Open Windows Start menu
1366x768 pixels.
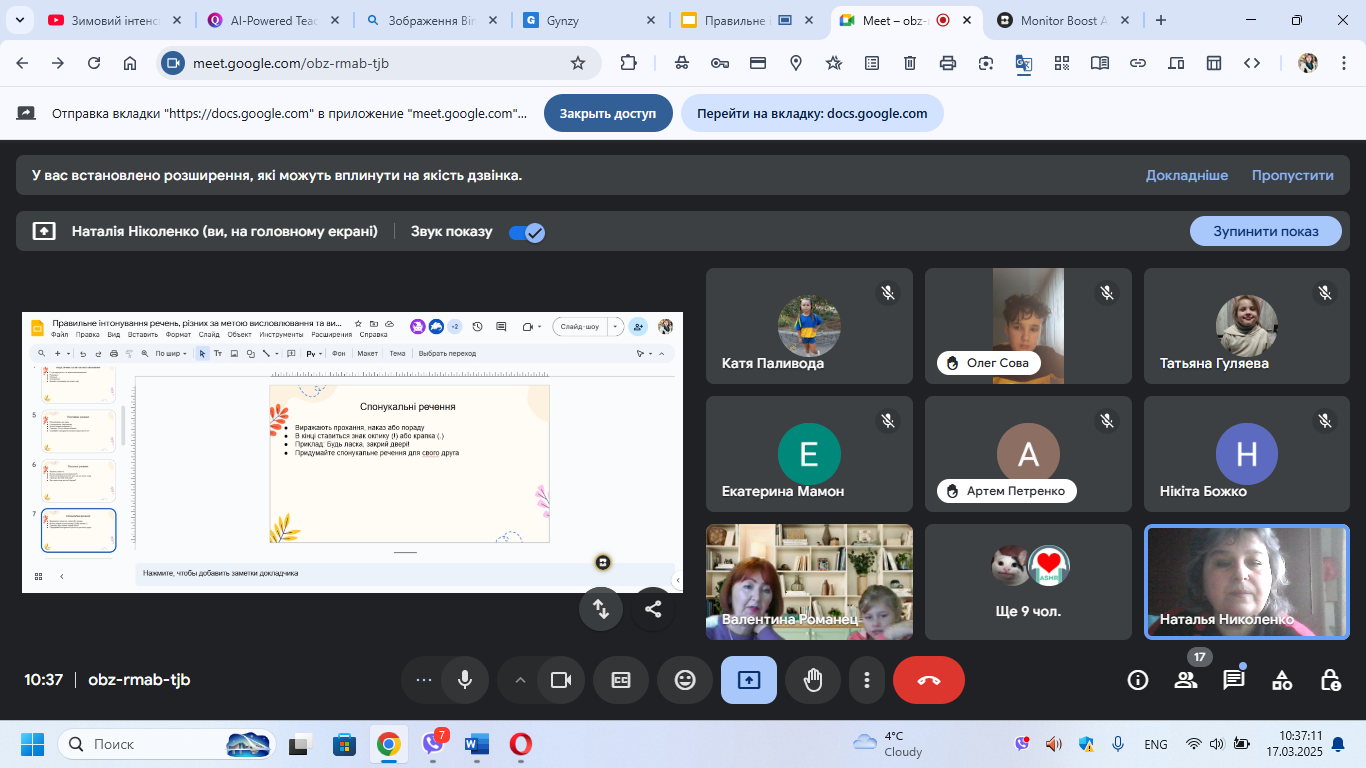pos(33,744)
